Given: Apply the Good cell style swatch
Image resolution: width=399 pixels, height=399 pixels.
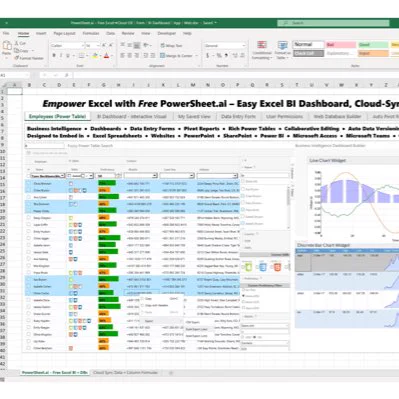Looking at the screenshot, I should pos(373,45).
